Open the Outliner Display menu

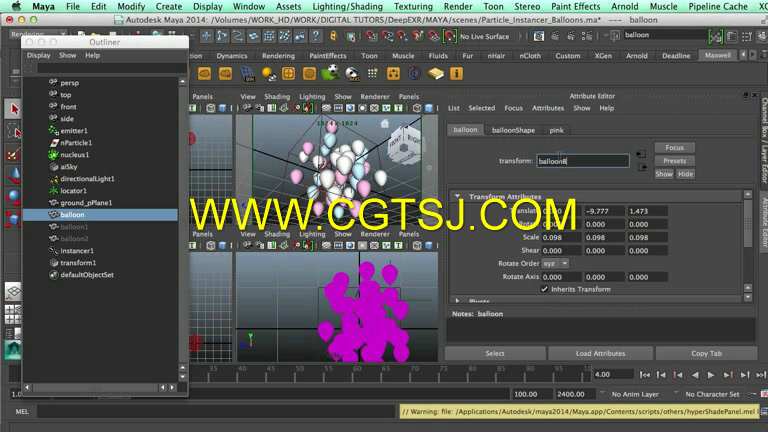pos(39,55)
